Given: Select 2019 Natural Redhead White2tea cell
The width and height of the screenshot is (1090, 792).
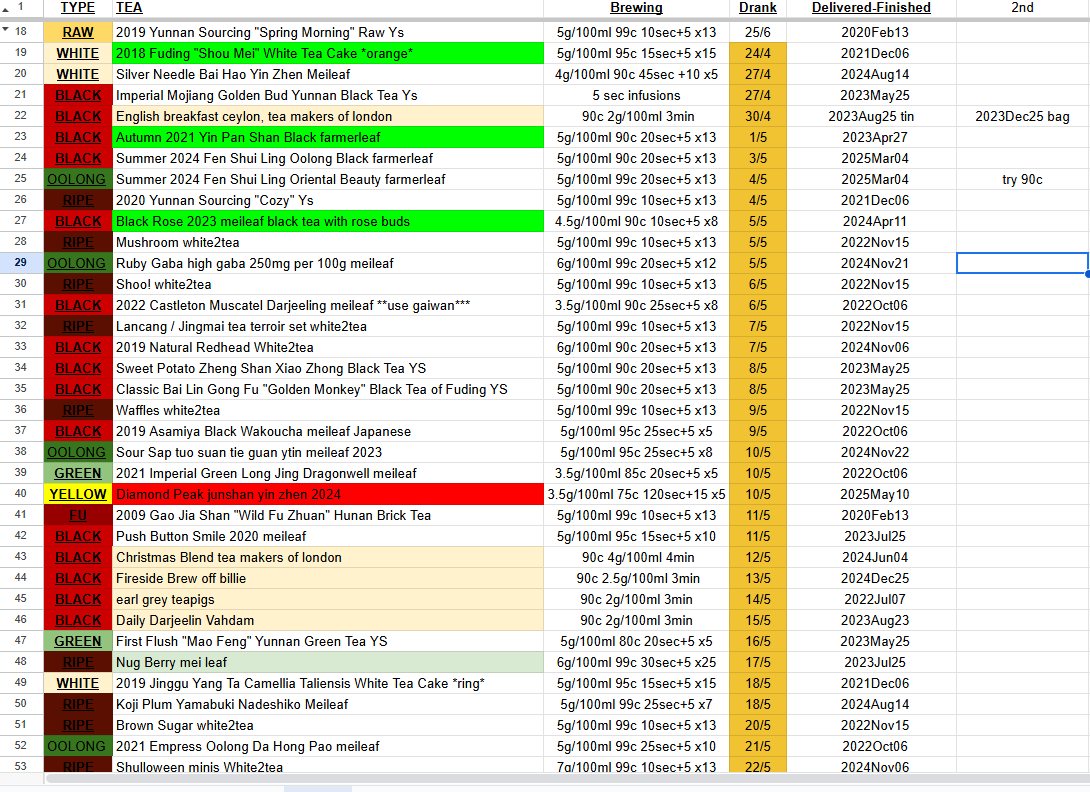Looking at the screenshot, I should coord(328,347).
